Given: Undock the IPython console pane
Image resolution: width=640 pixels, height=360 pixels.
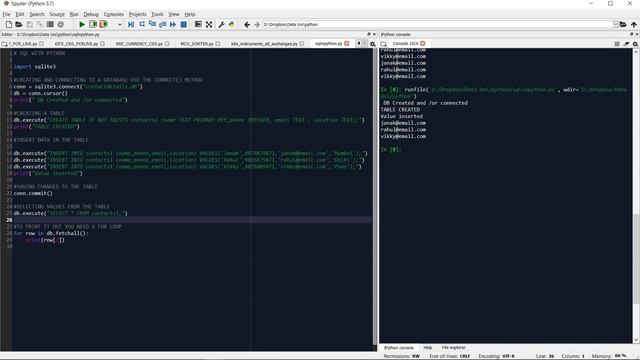Looking at the screenshot, I should pos(631,34).
